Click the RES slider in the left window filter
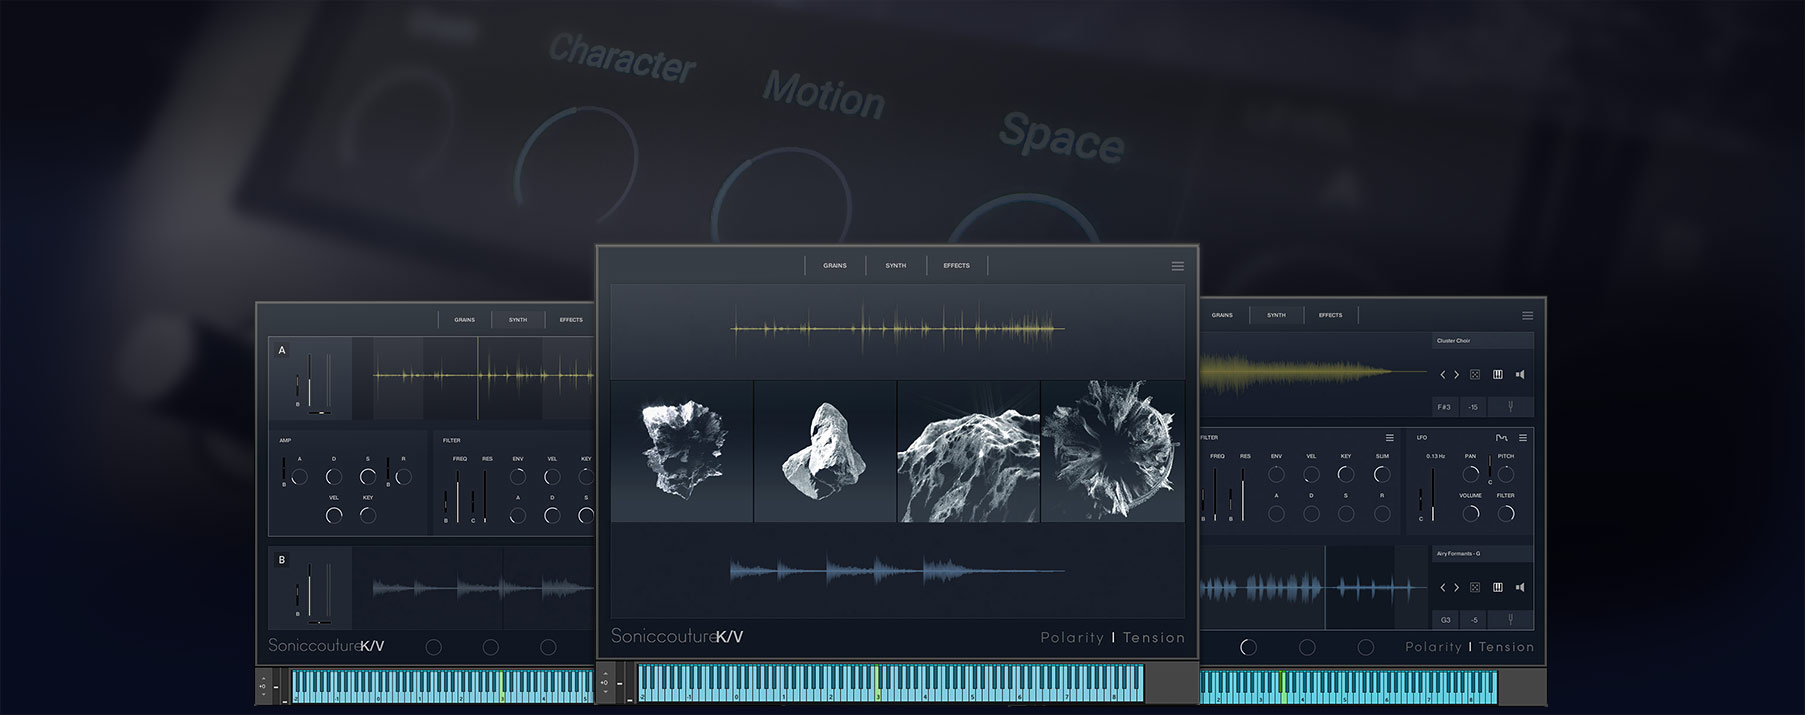This screenshot has height=715, width=1805. click(485, 496)
